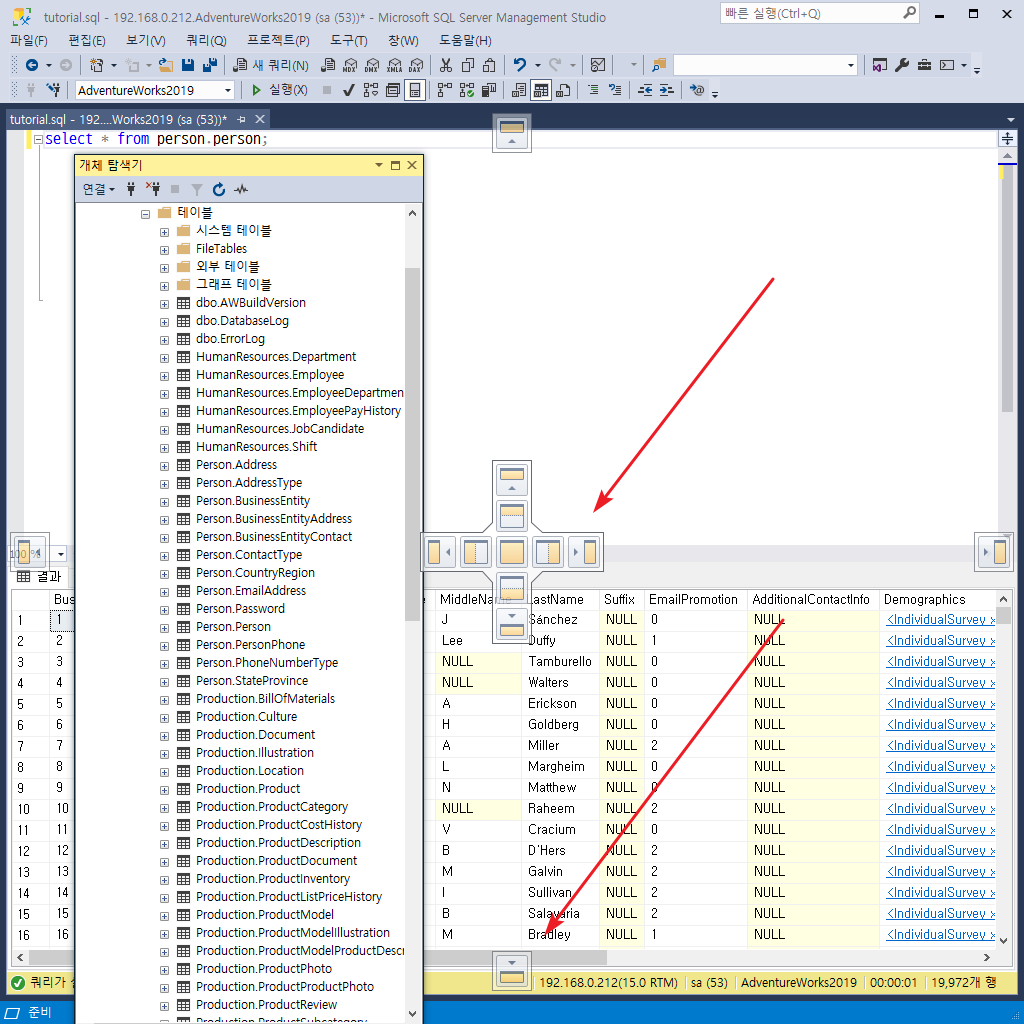Open the find combo box dropdown arrow
Viewport: 1024px width, 1024px height.
coord(850,65)
